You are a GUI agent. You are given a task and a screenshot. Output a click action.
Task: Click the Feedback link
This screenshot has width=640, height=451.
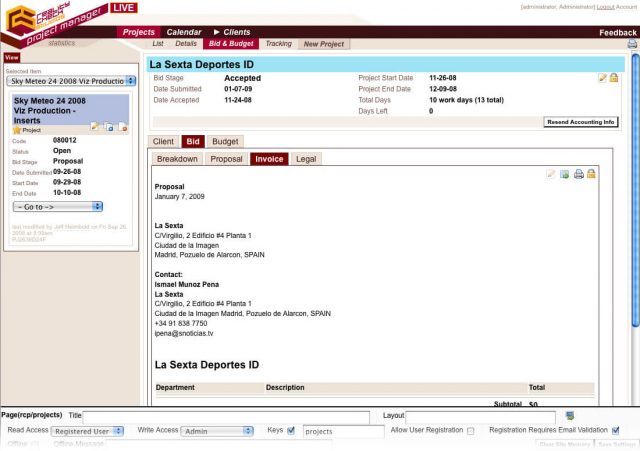click(x=618, y=33)
